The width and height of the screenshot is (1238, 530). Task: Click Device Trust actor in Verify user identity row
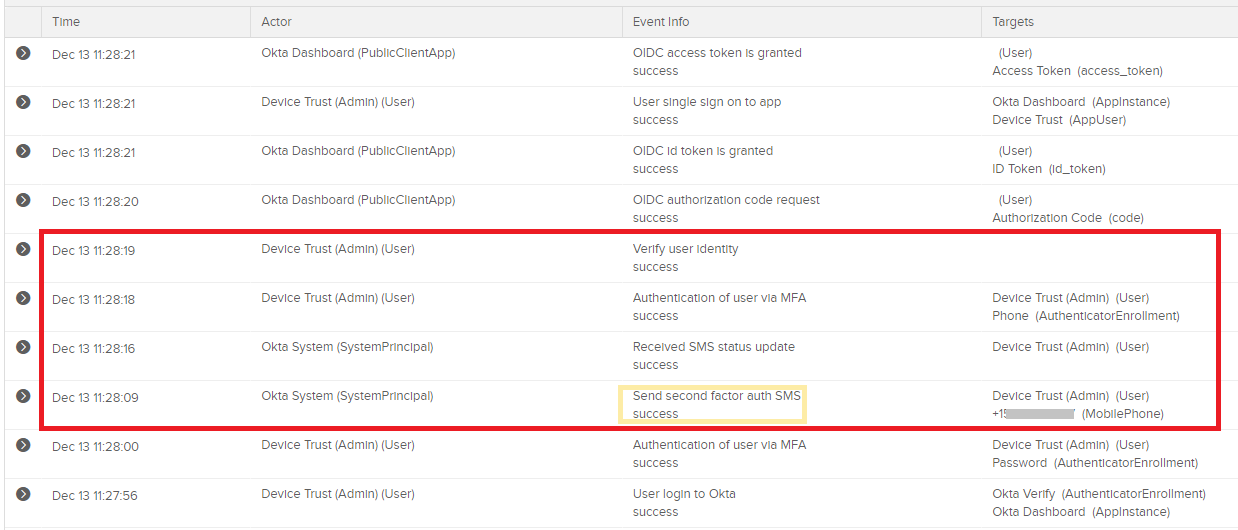(338, 249)
